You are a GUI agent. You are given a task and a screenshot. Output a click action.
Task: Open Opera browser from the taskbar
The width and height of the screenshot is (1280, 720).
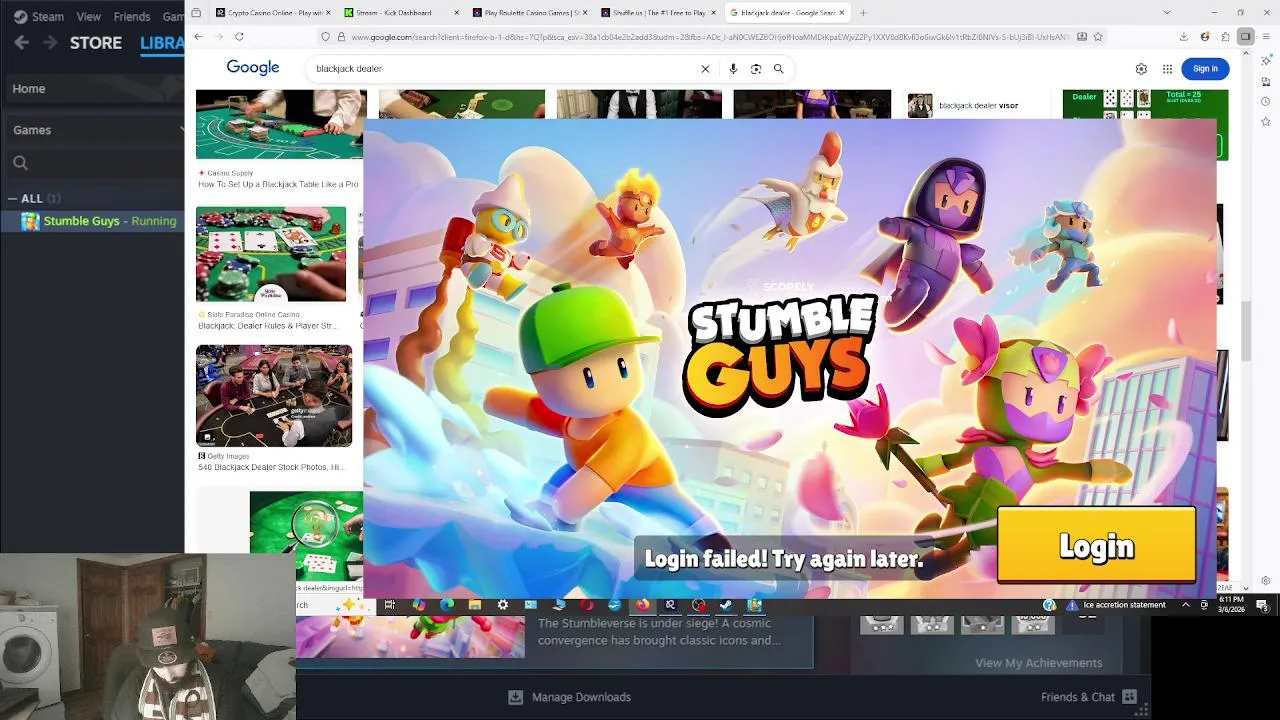pos(587,605)
